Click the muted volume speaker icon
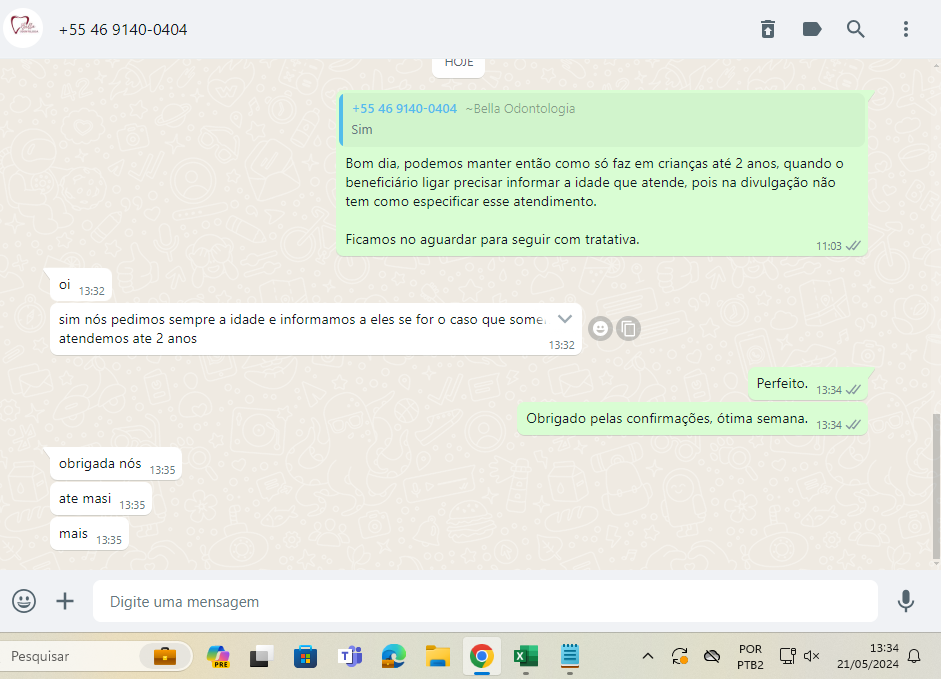This screenshot has height=679, width=941. coord(811,656)
